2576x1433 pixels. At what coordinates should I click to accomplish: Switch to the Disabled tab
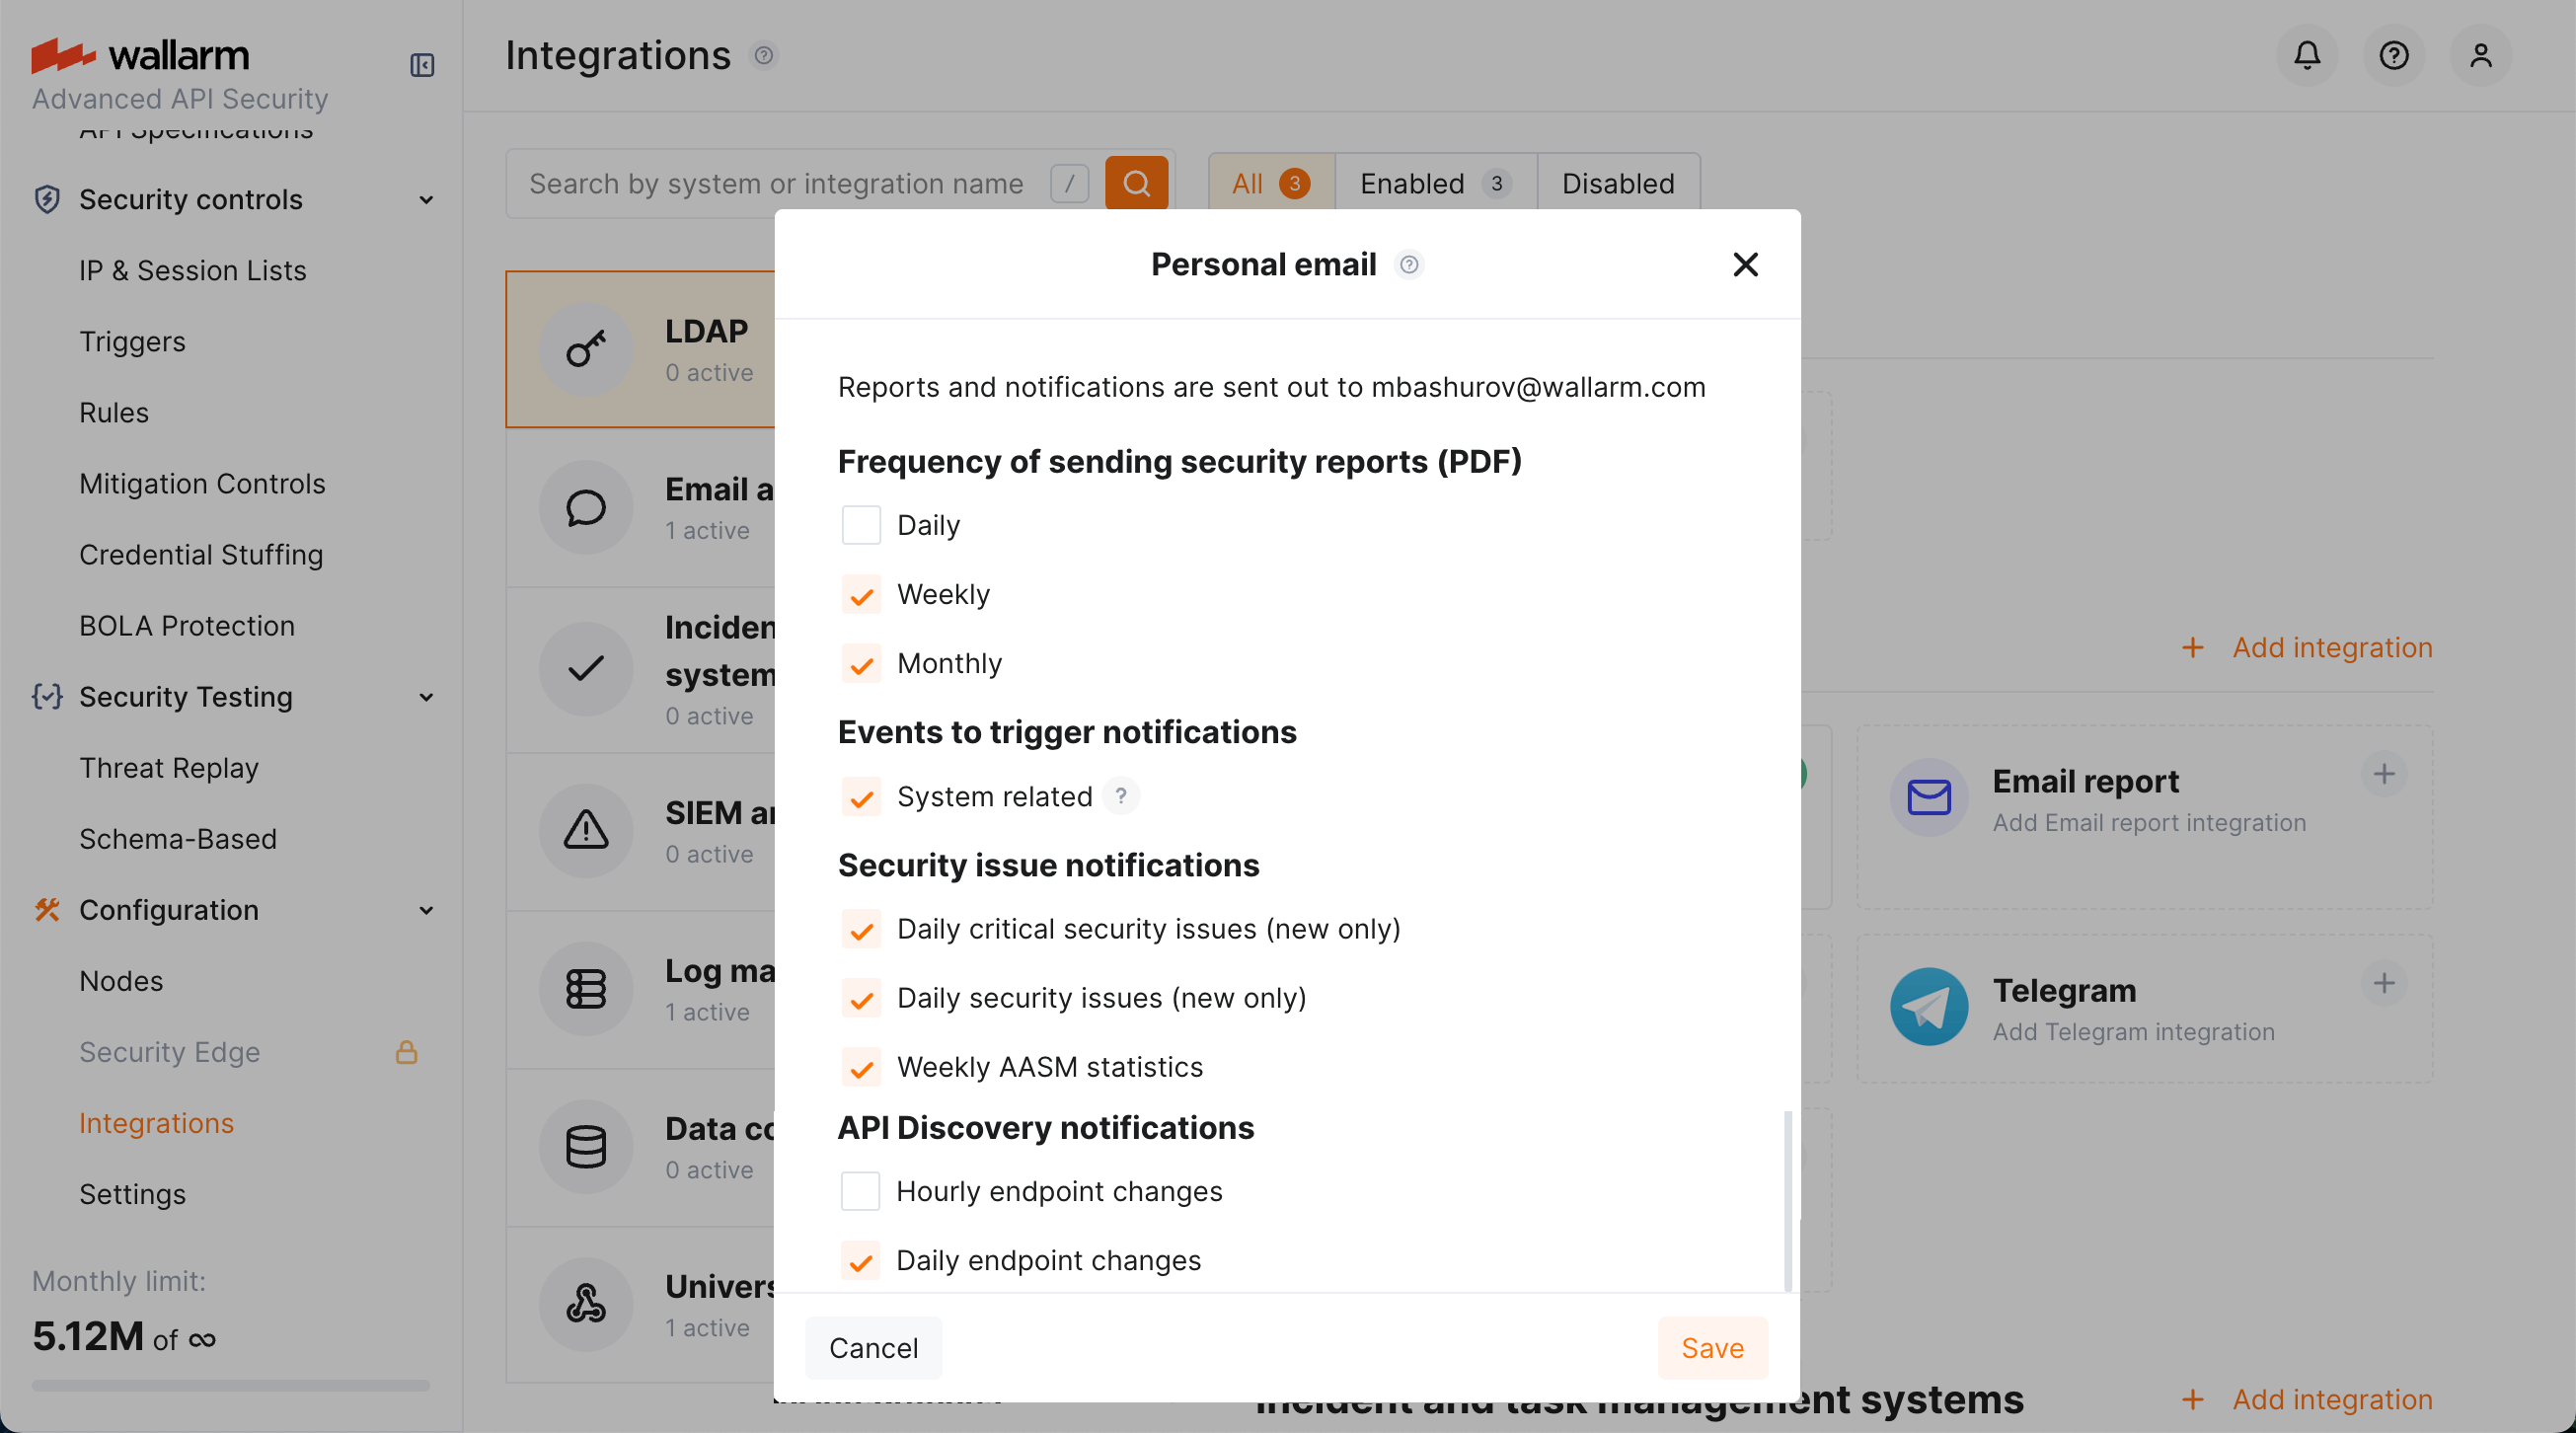click(x=1617, y=183)
